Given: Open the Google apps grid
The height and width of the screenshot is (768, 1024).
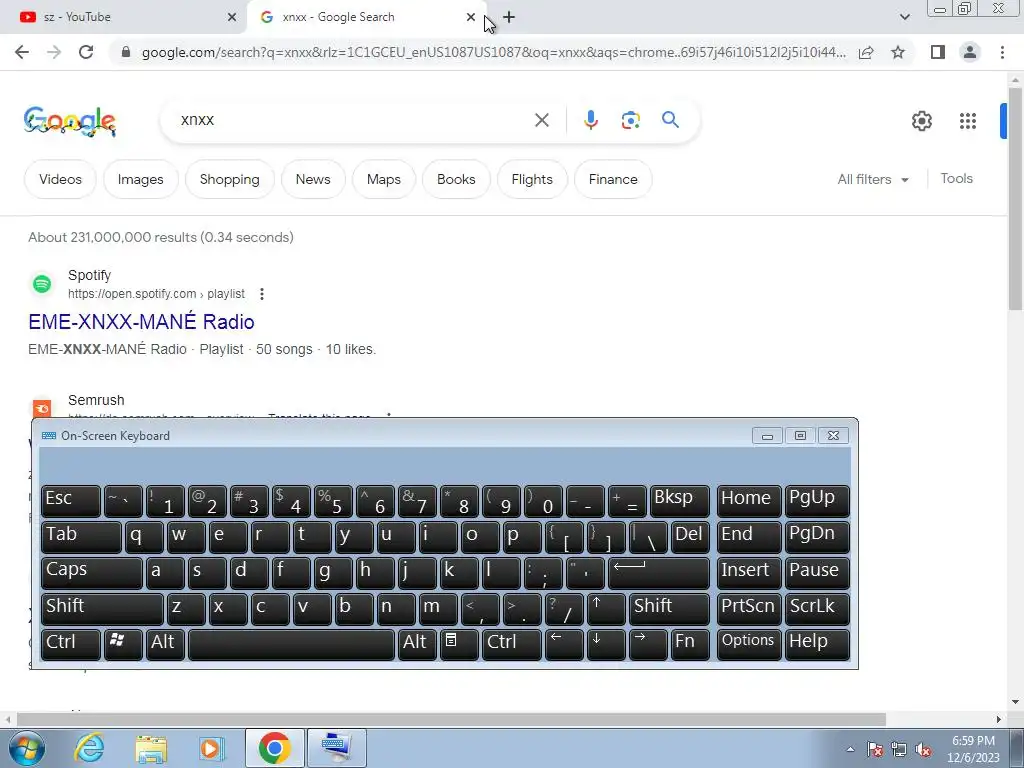Looking at the screenshot, I should pos(967,121).
